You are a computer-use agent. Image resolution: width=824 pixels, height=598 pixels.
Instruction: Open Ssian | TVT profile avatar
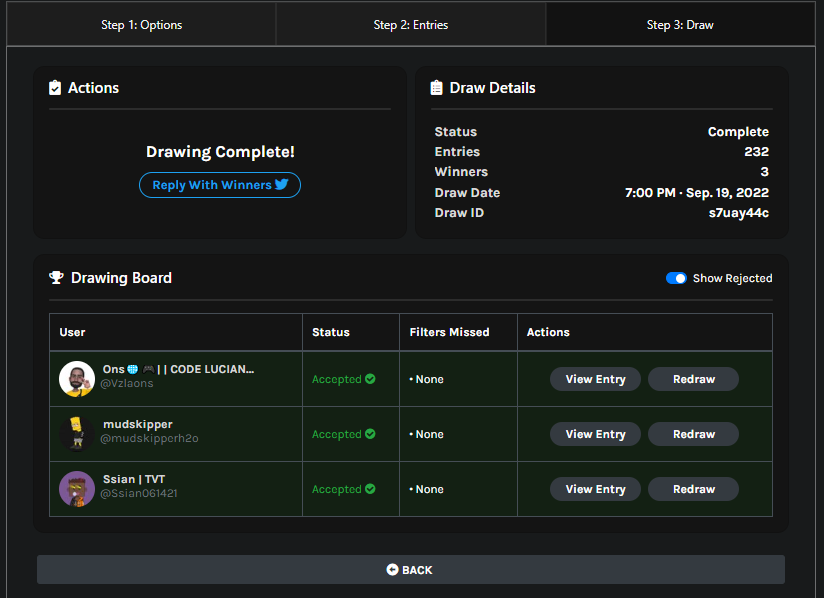[x=77, y=489]
